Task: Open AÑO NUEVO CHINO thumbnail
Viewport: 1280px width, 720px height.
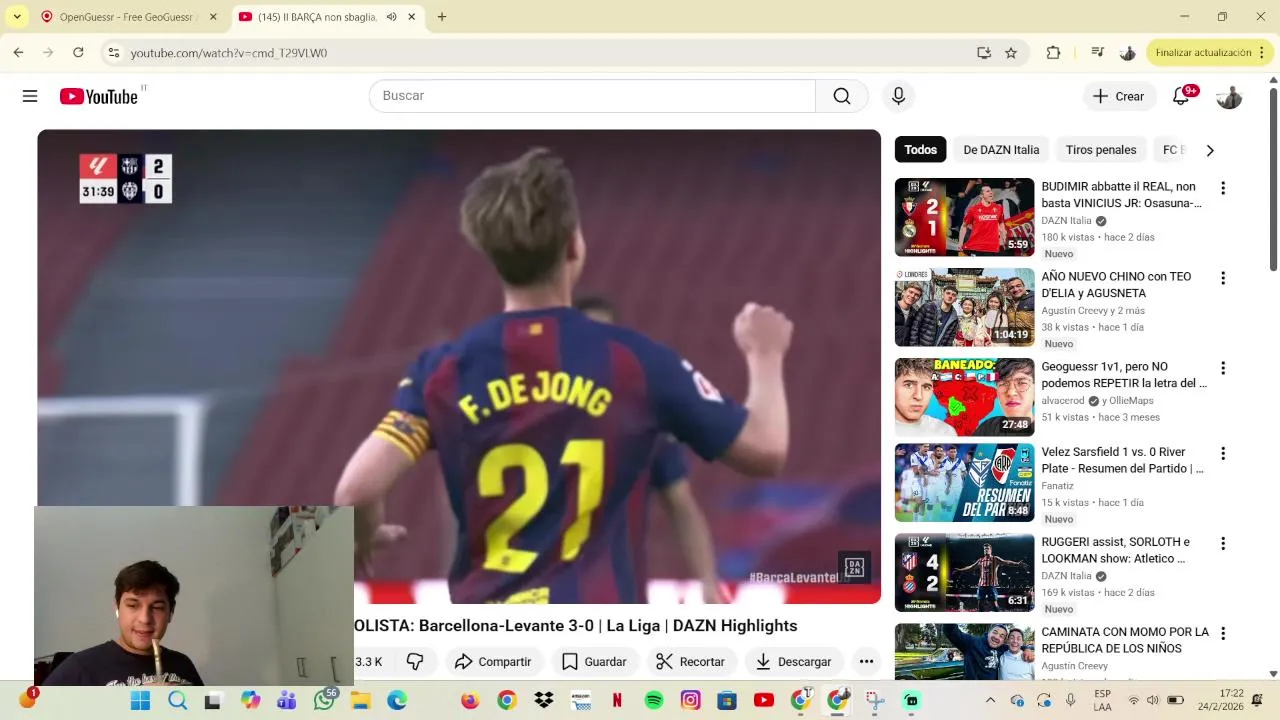Action: [964, 307]
